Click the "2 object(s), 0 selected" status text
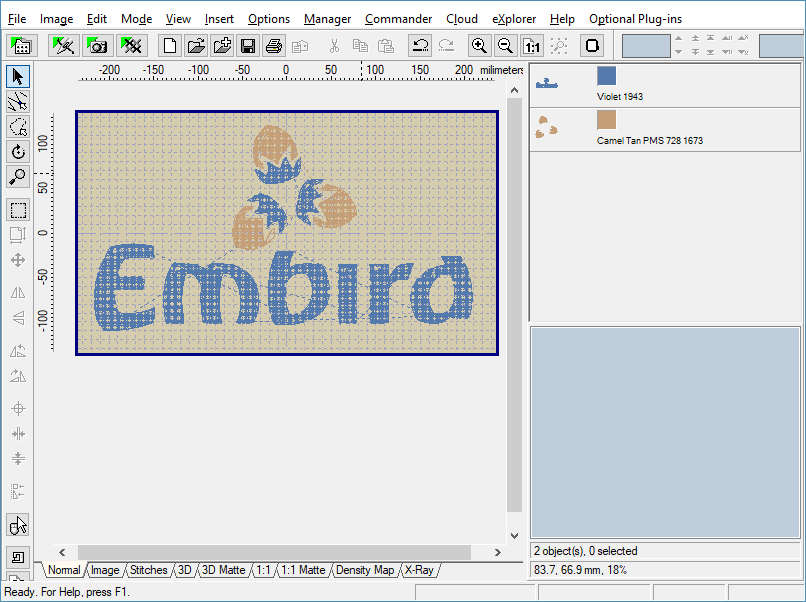 tap(585, 551)
